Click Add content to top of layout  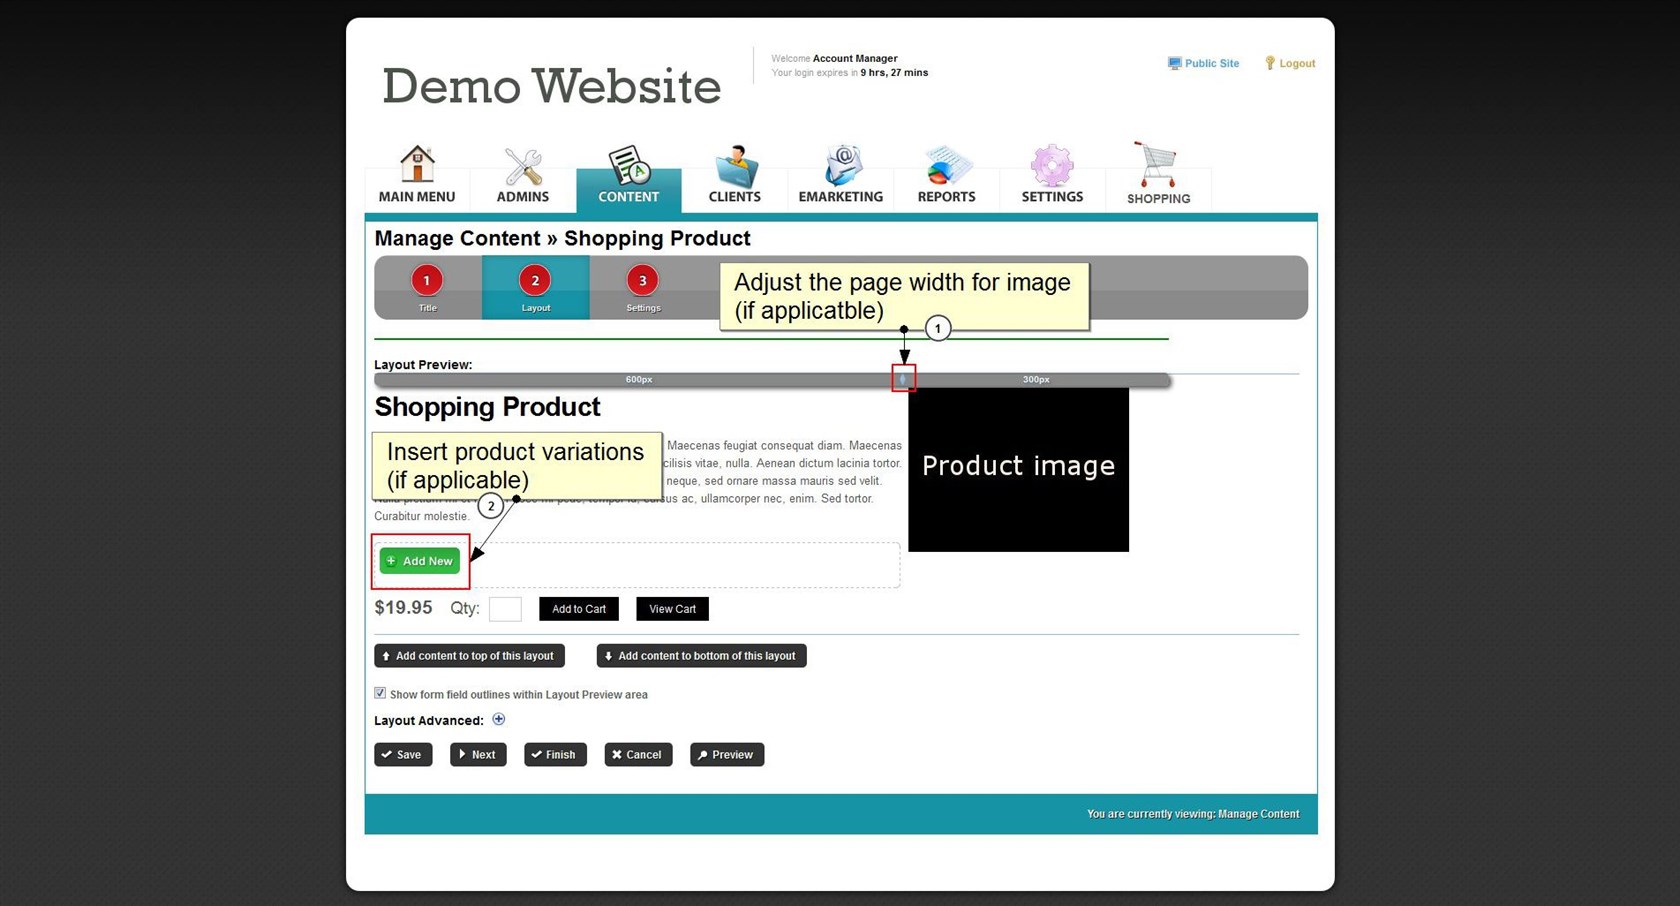(469, 656)
